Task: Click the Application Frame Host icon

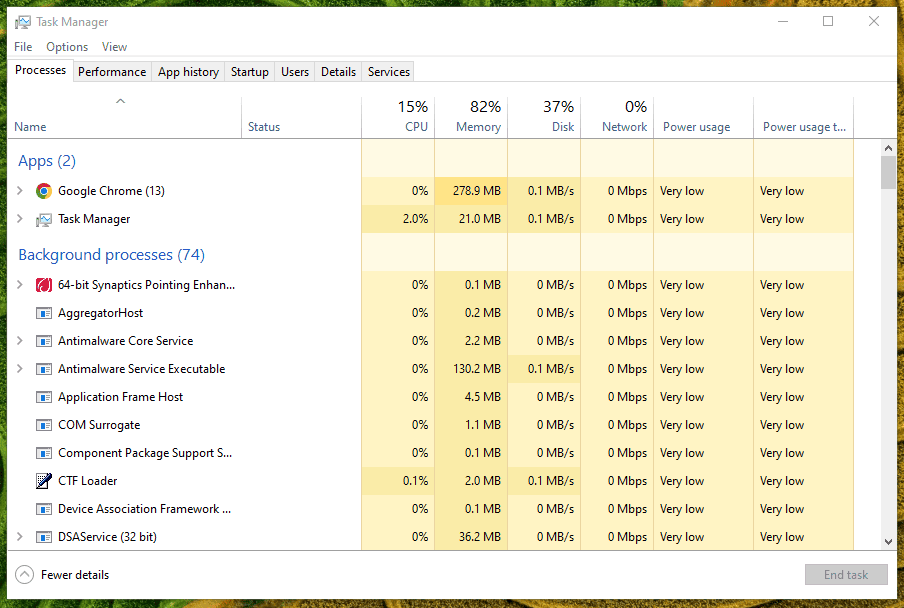Action: (x=44, y=397)
